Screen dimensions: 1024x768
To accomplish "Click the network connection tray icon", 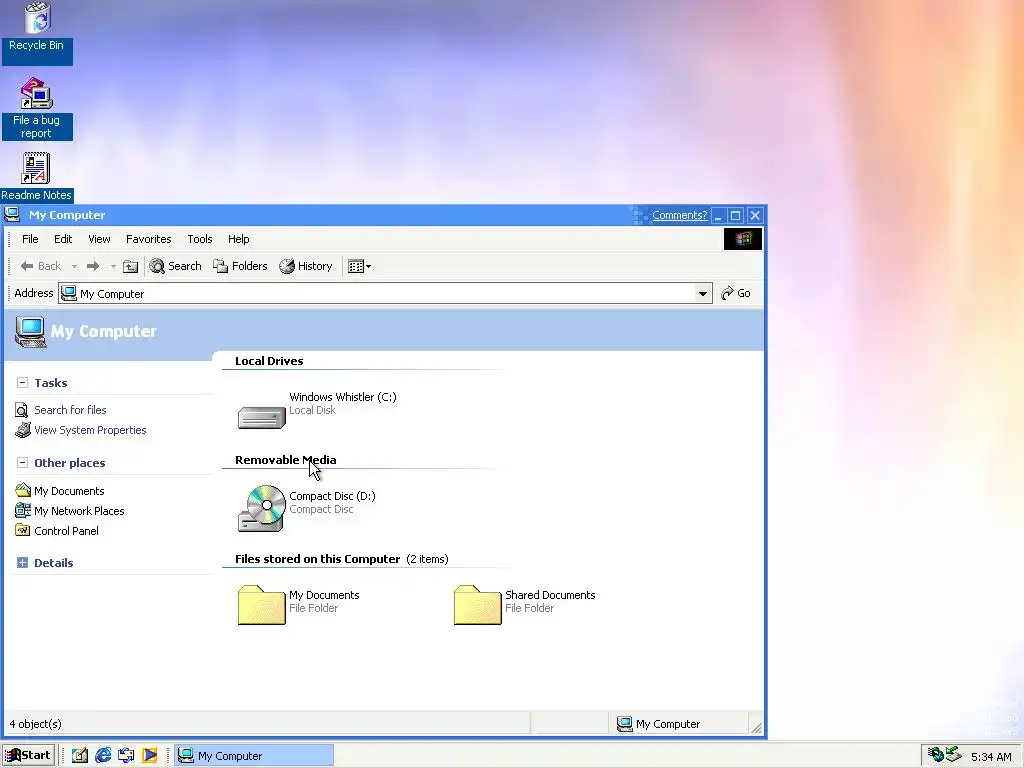I will tap(954, 754).
